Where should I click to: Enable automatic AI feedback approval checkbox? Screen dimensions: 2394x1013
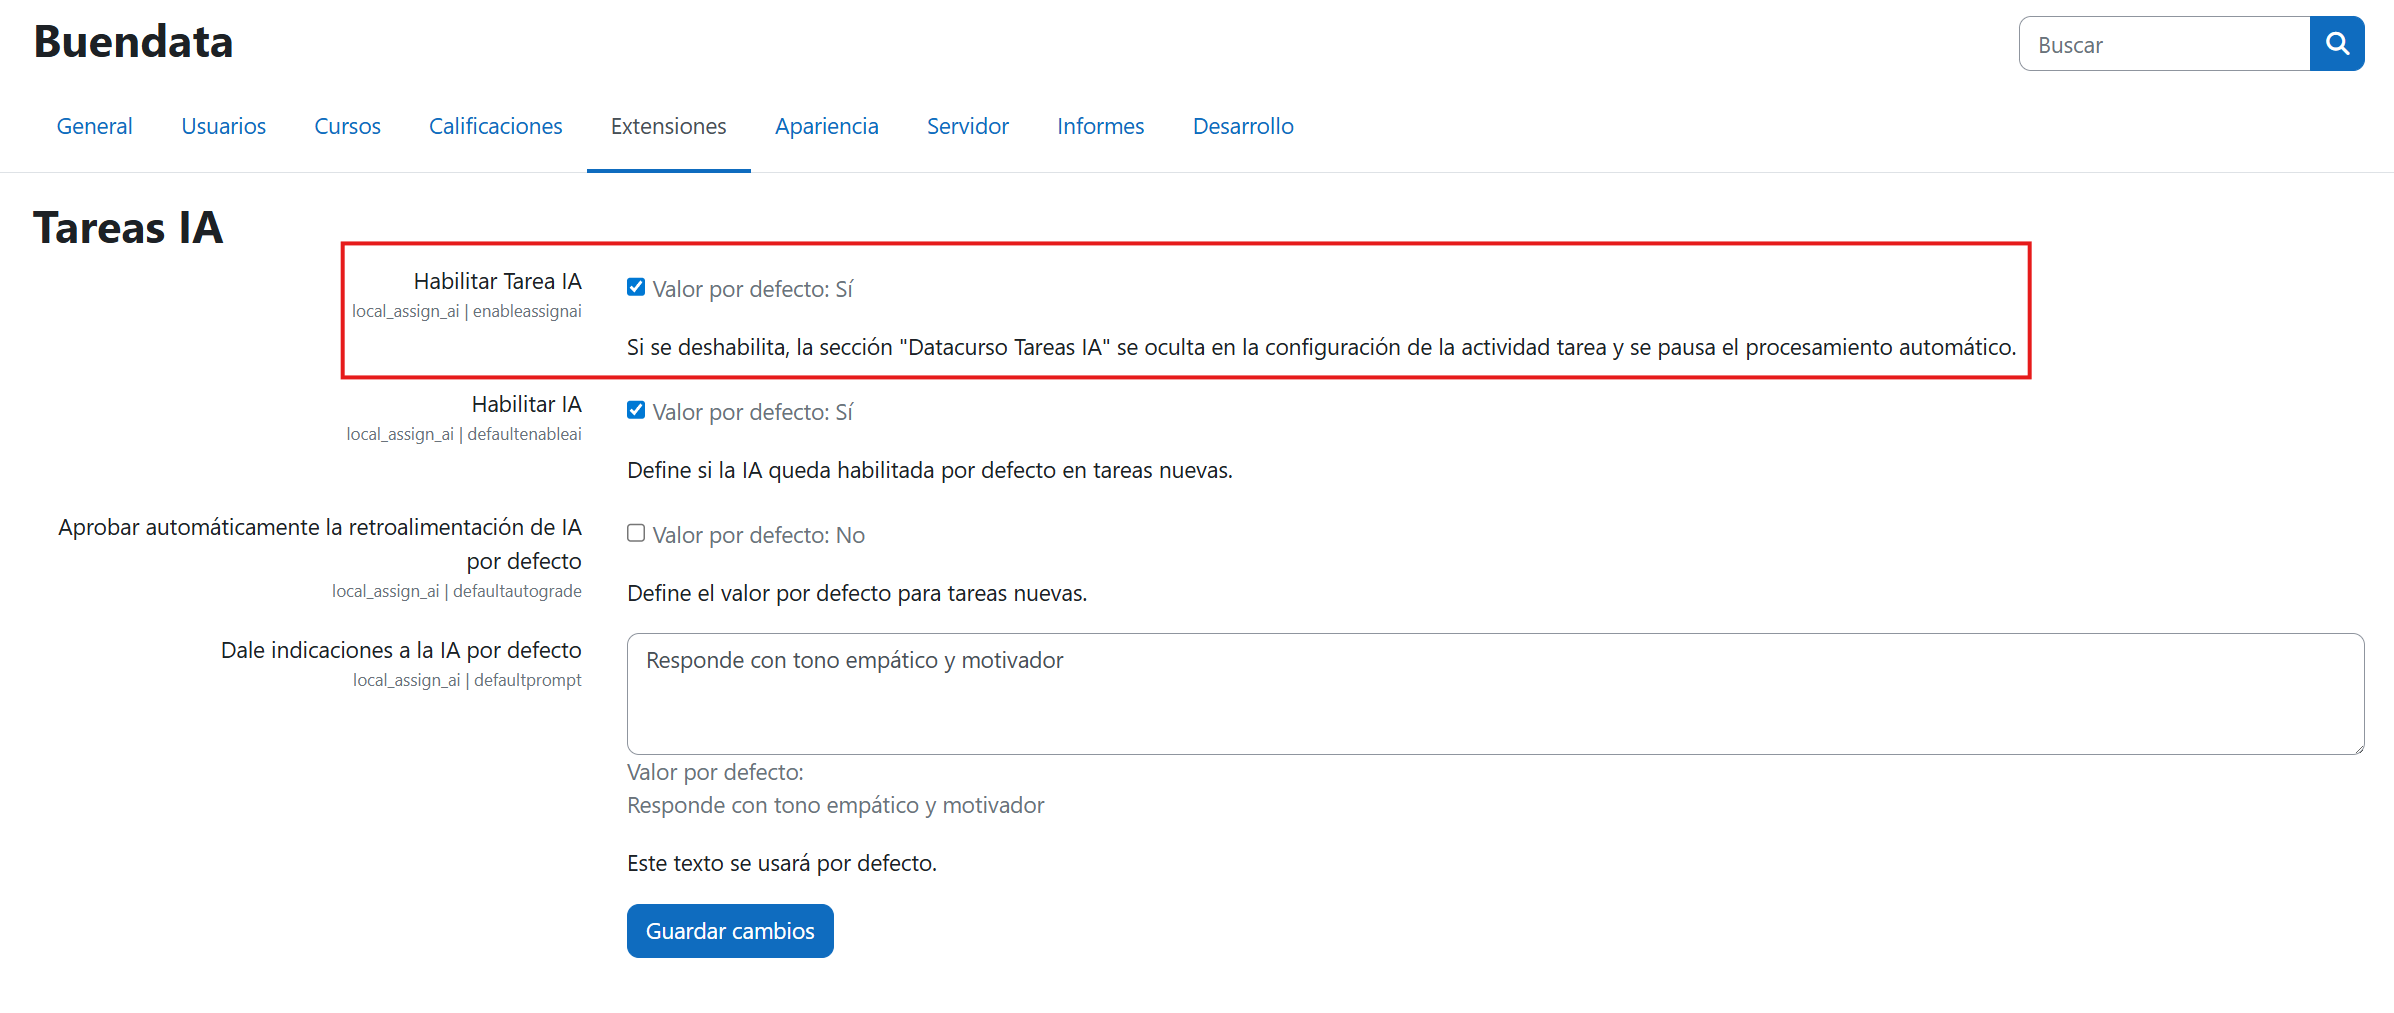[x=636, y=533]
